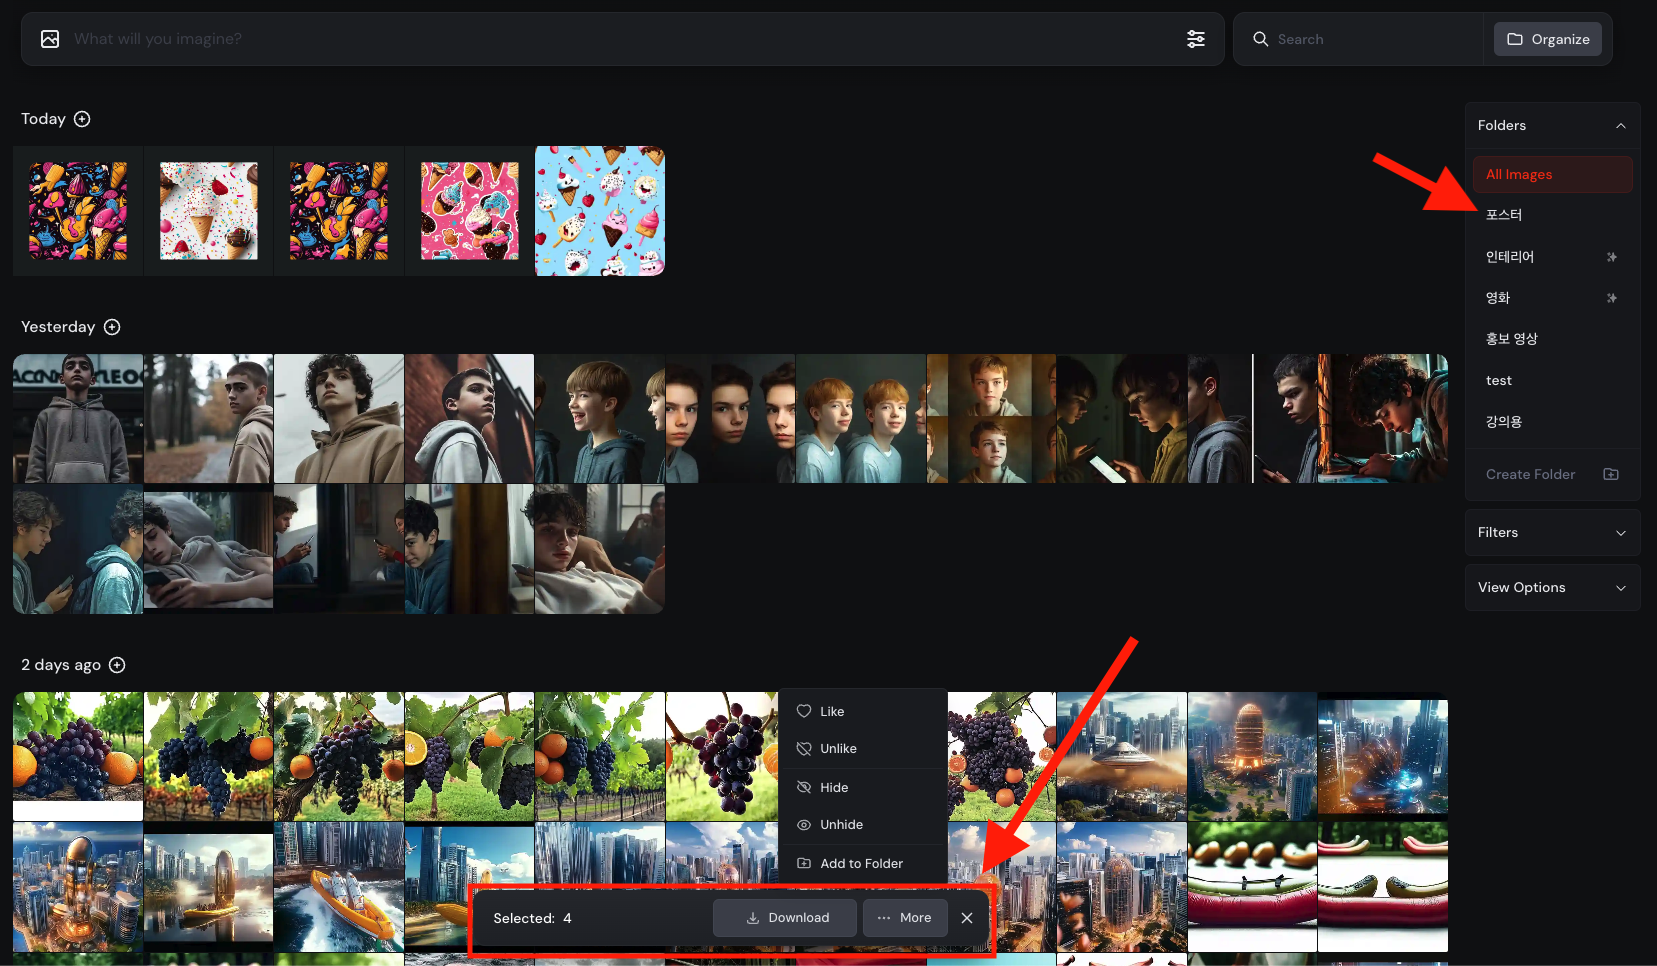Open the More actions button
Screen dimensions: 1657x966
click(905, 918)
